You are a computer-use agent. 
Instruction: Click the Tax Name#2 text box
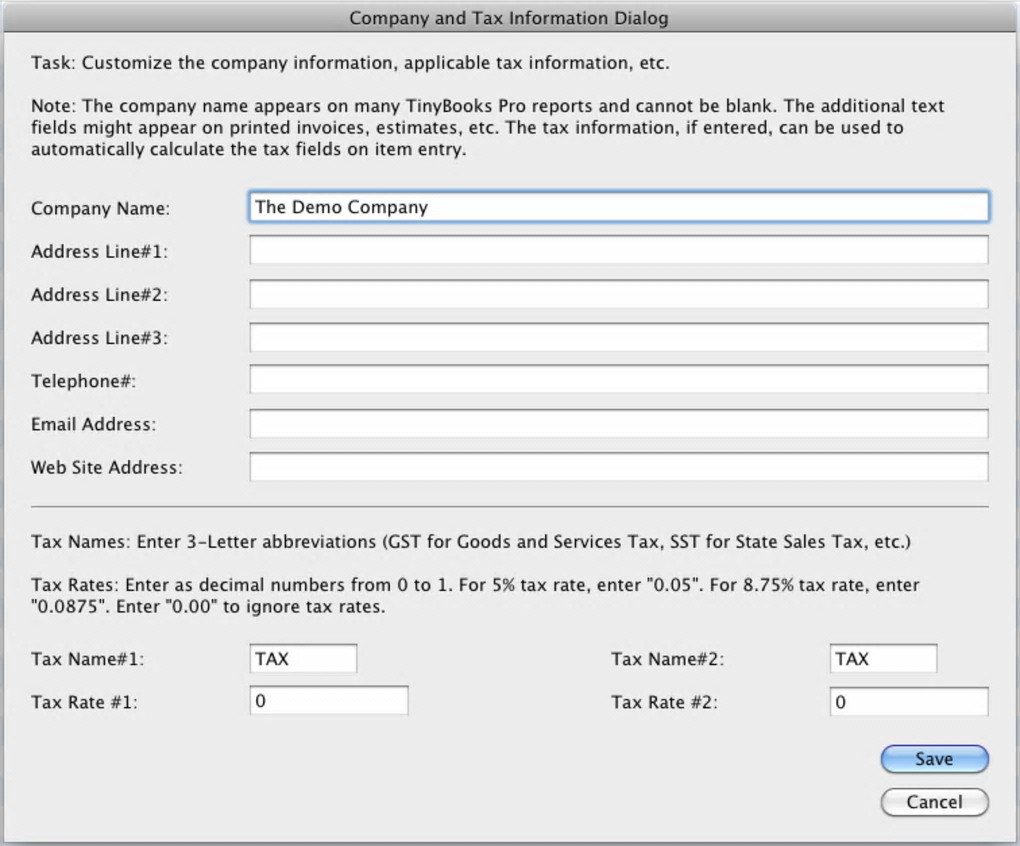coord(883,659)
